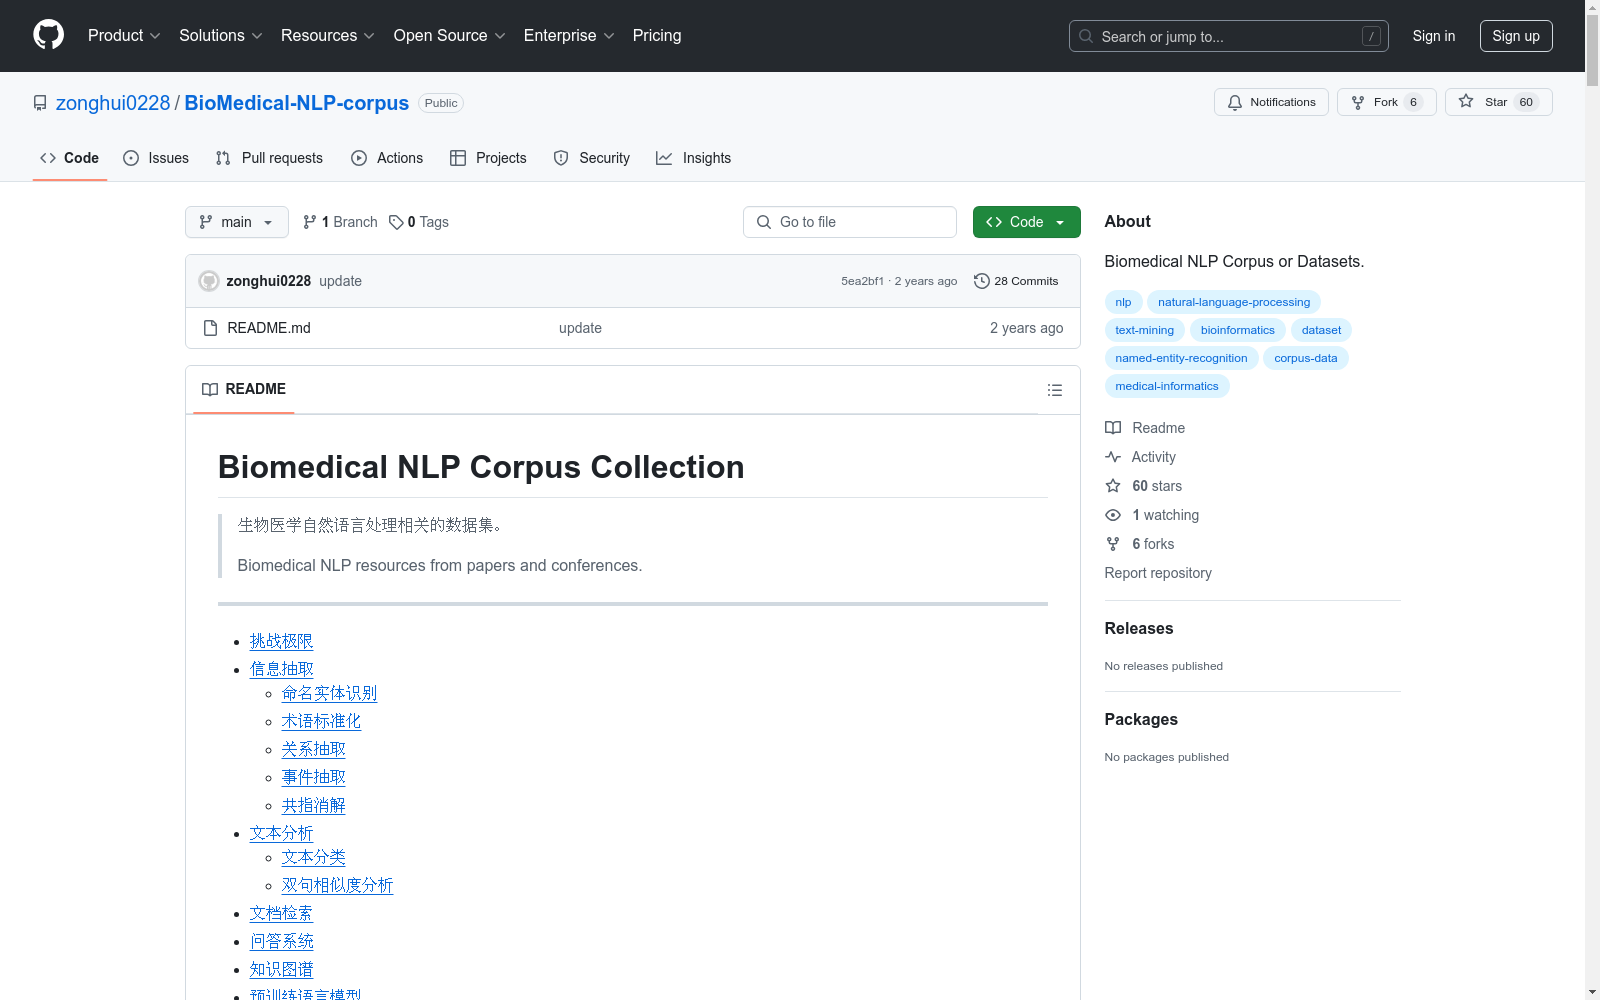Jump to 关系抽取 section link

pos(313,749)
